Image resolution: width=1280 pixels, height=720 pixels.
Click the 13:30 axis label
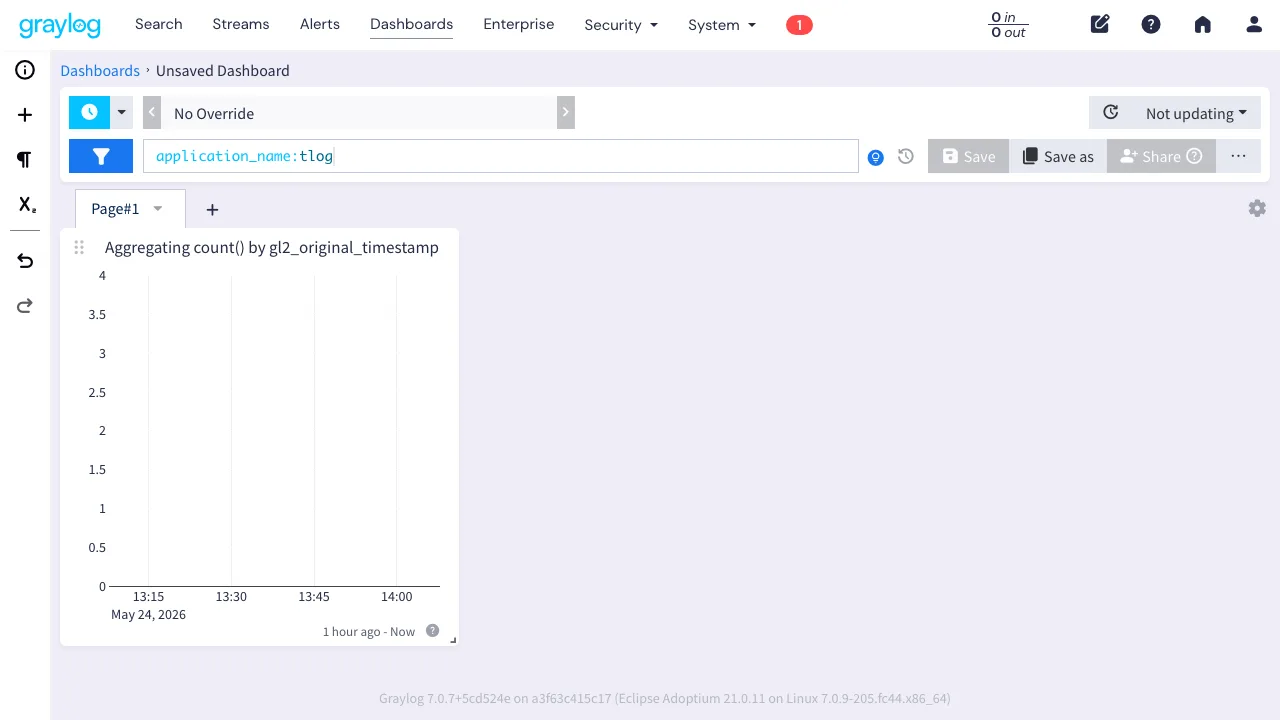(x=231, y=596)
